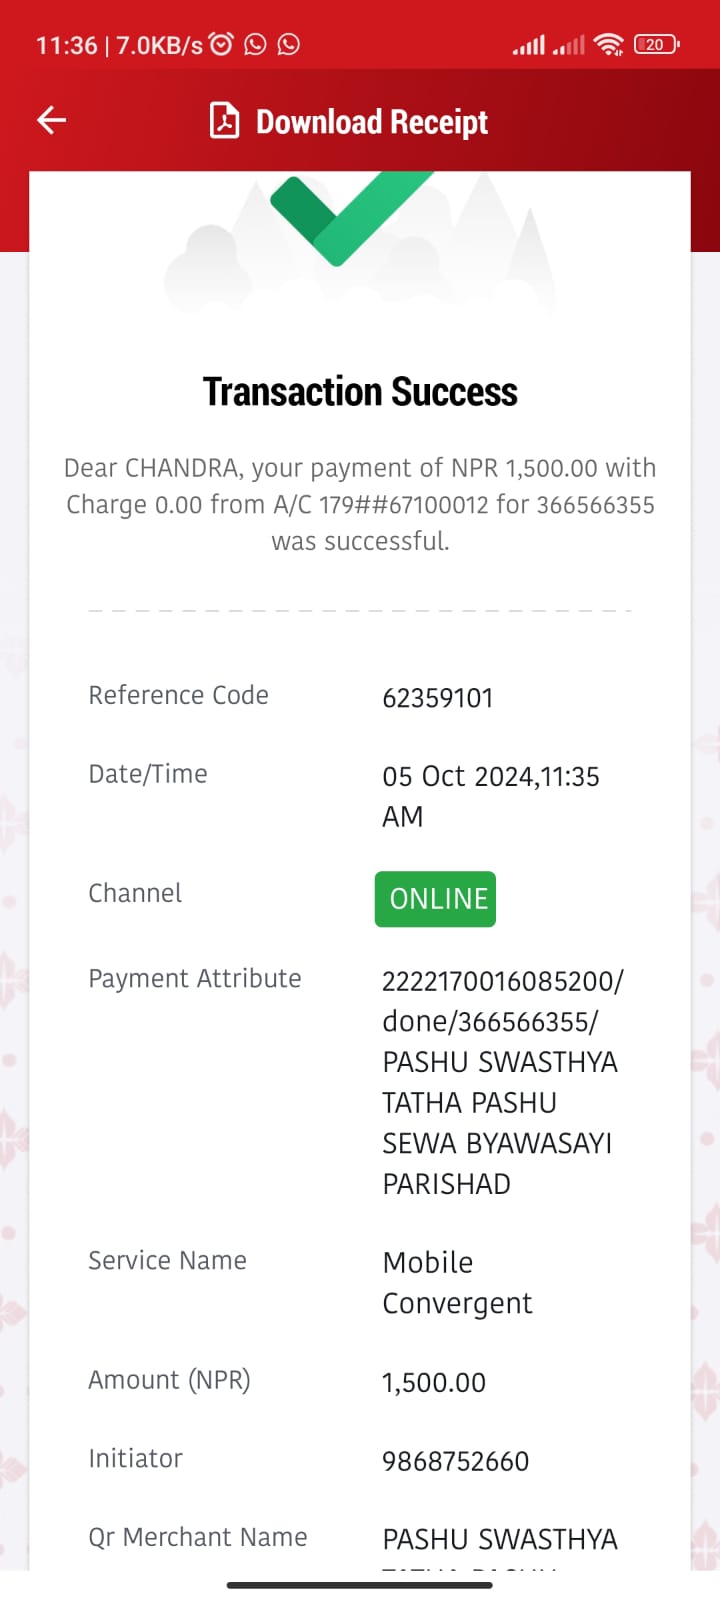Tap the first WhatsApp notification icon

(255, 44)
